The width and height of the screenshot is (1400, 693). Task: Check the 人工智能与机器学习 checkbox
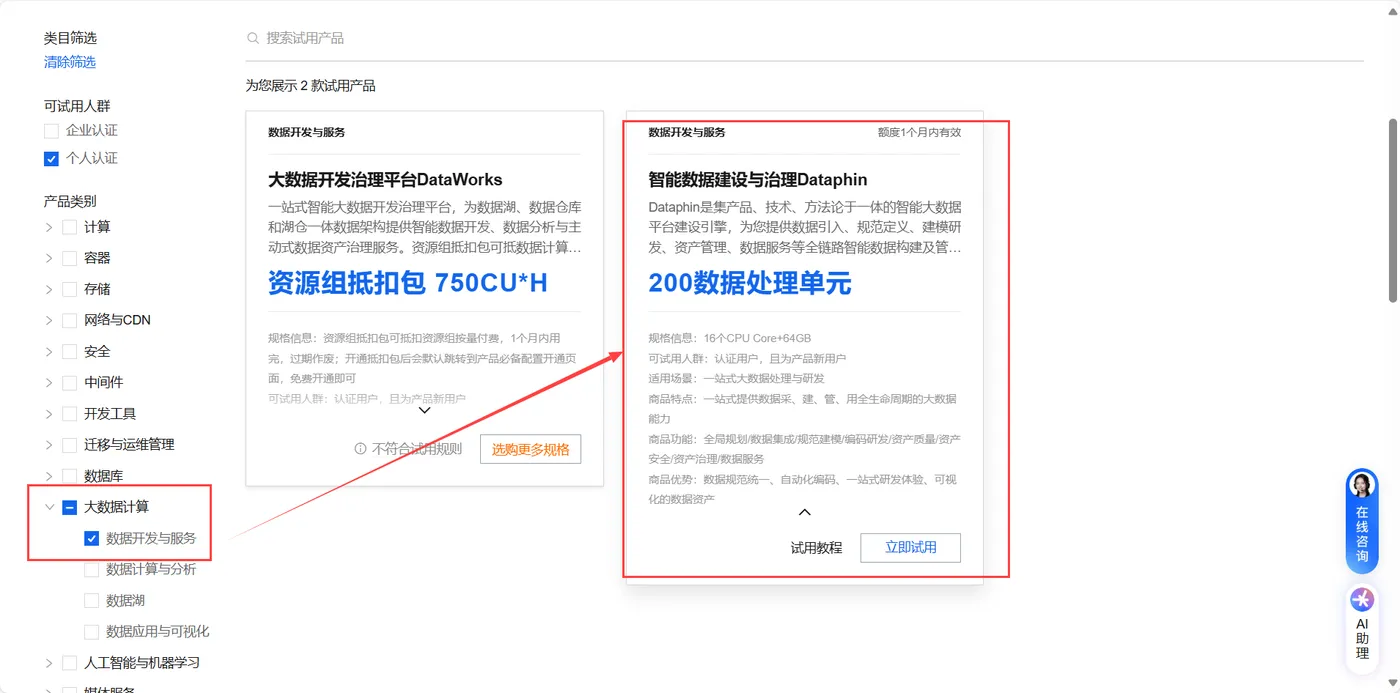pyautogui.click(x=69, y=662)
